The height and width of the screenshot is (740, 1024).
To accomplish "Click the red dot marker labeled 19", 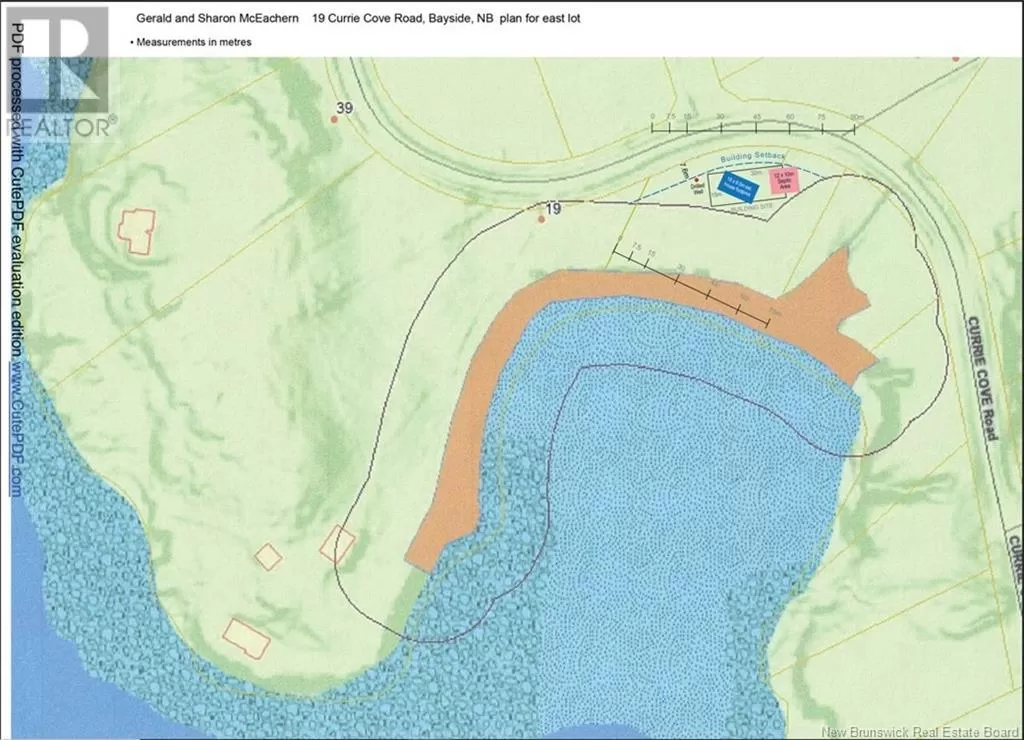I will (x=541, y=219).
